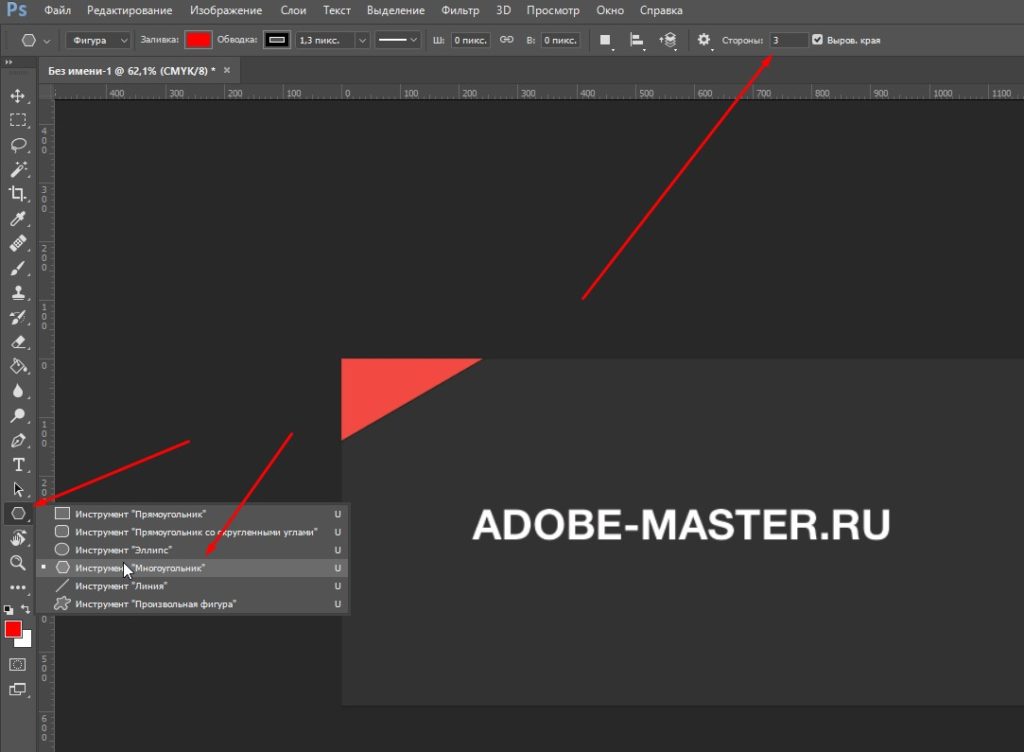This screenshot has width=1024, height=752.
Task: Swap foreground and background colors
Action: (x=25, y=609)
